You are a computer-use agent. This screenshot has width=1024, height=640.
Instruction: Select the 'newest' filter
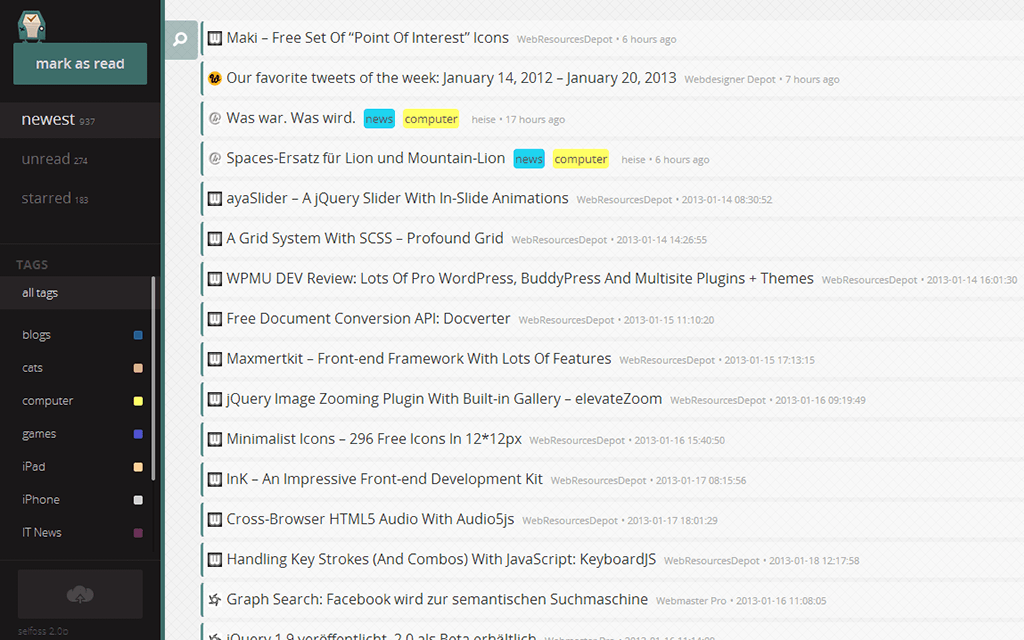click(48, 119)
